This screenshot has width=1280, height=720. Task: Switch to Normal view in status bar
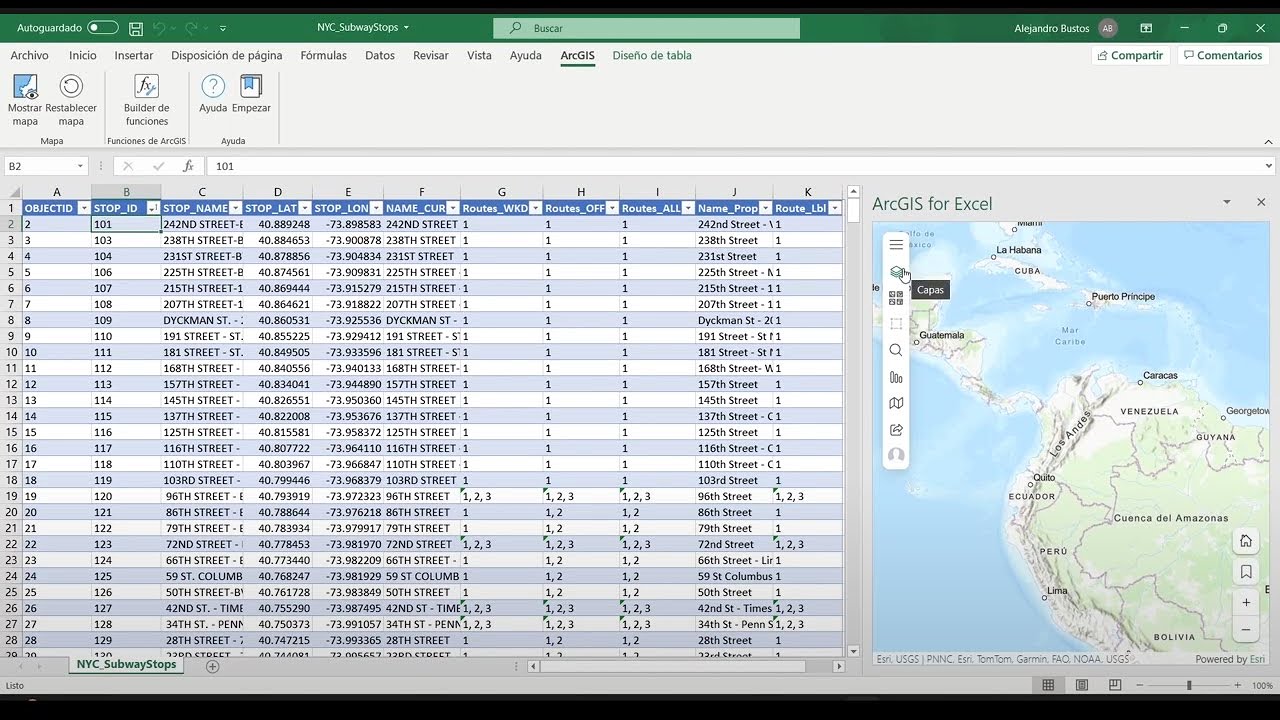click(x=1048, y=685)
